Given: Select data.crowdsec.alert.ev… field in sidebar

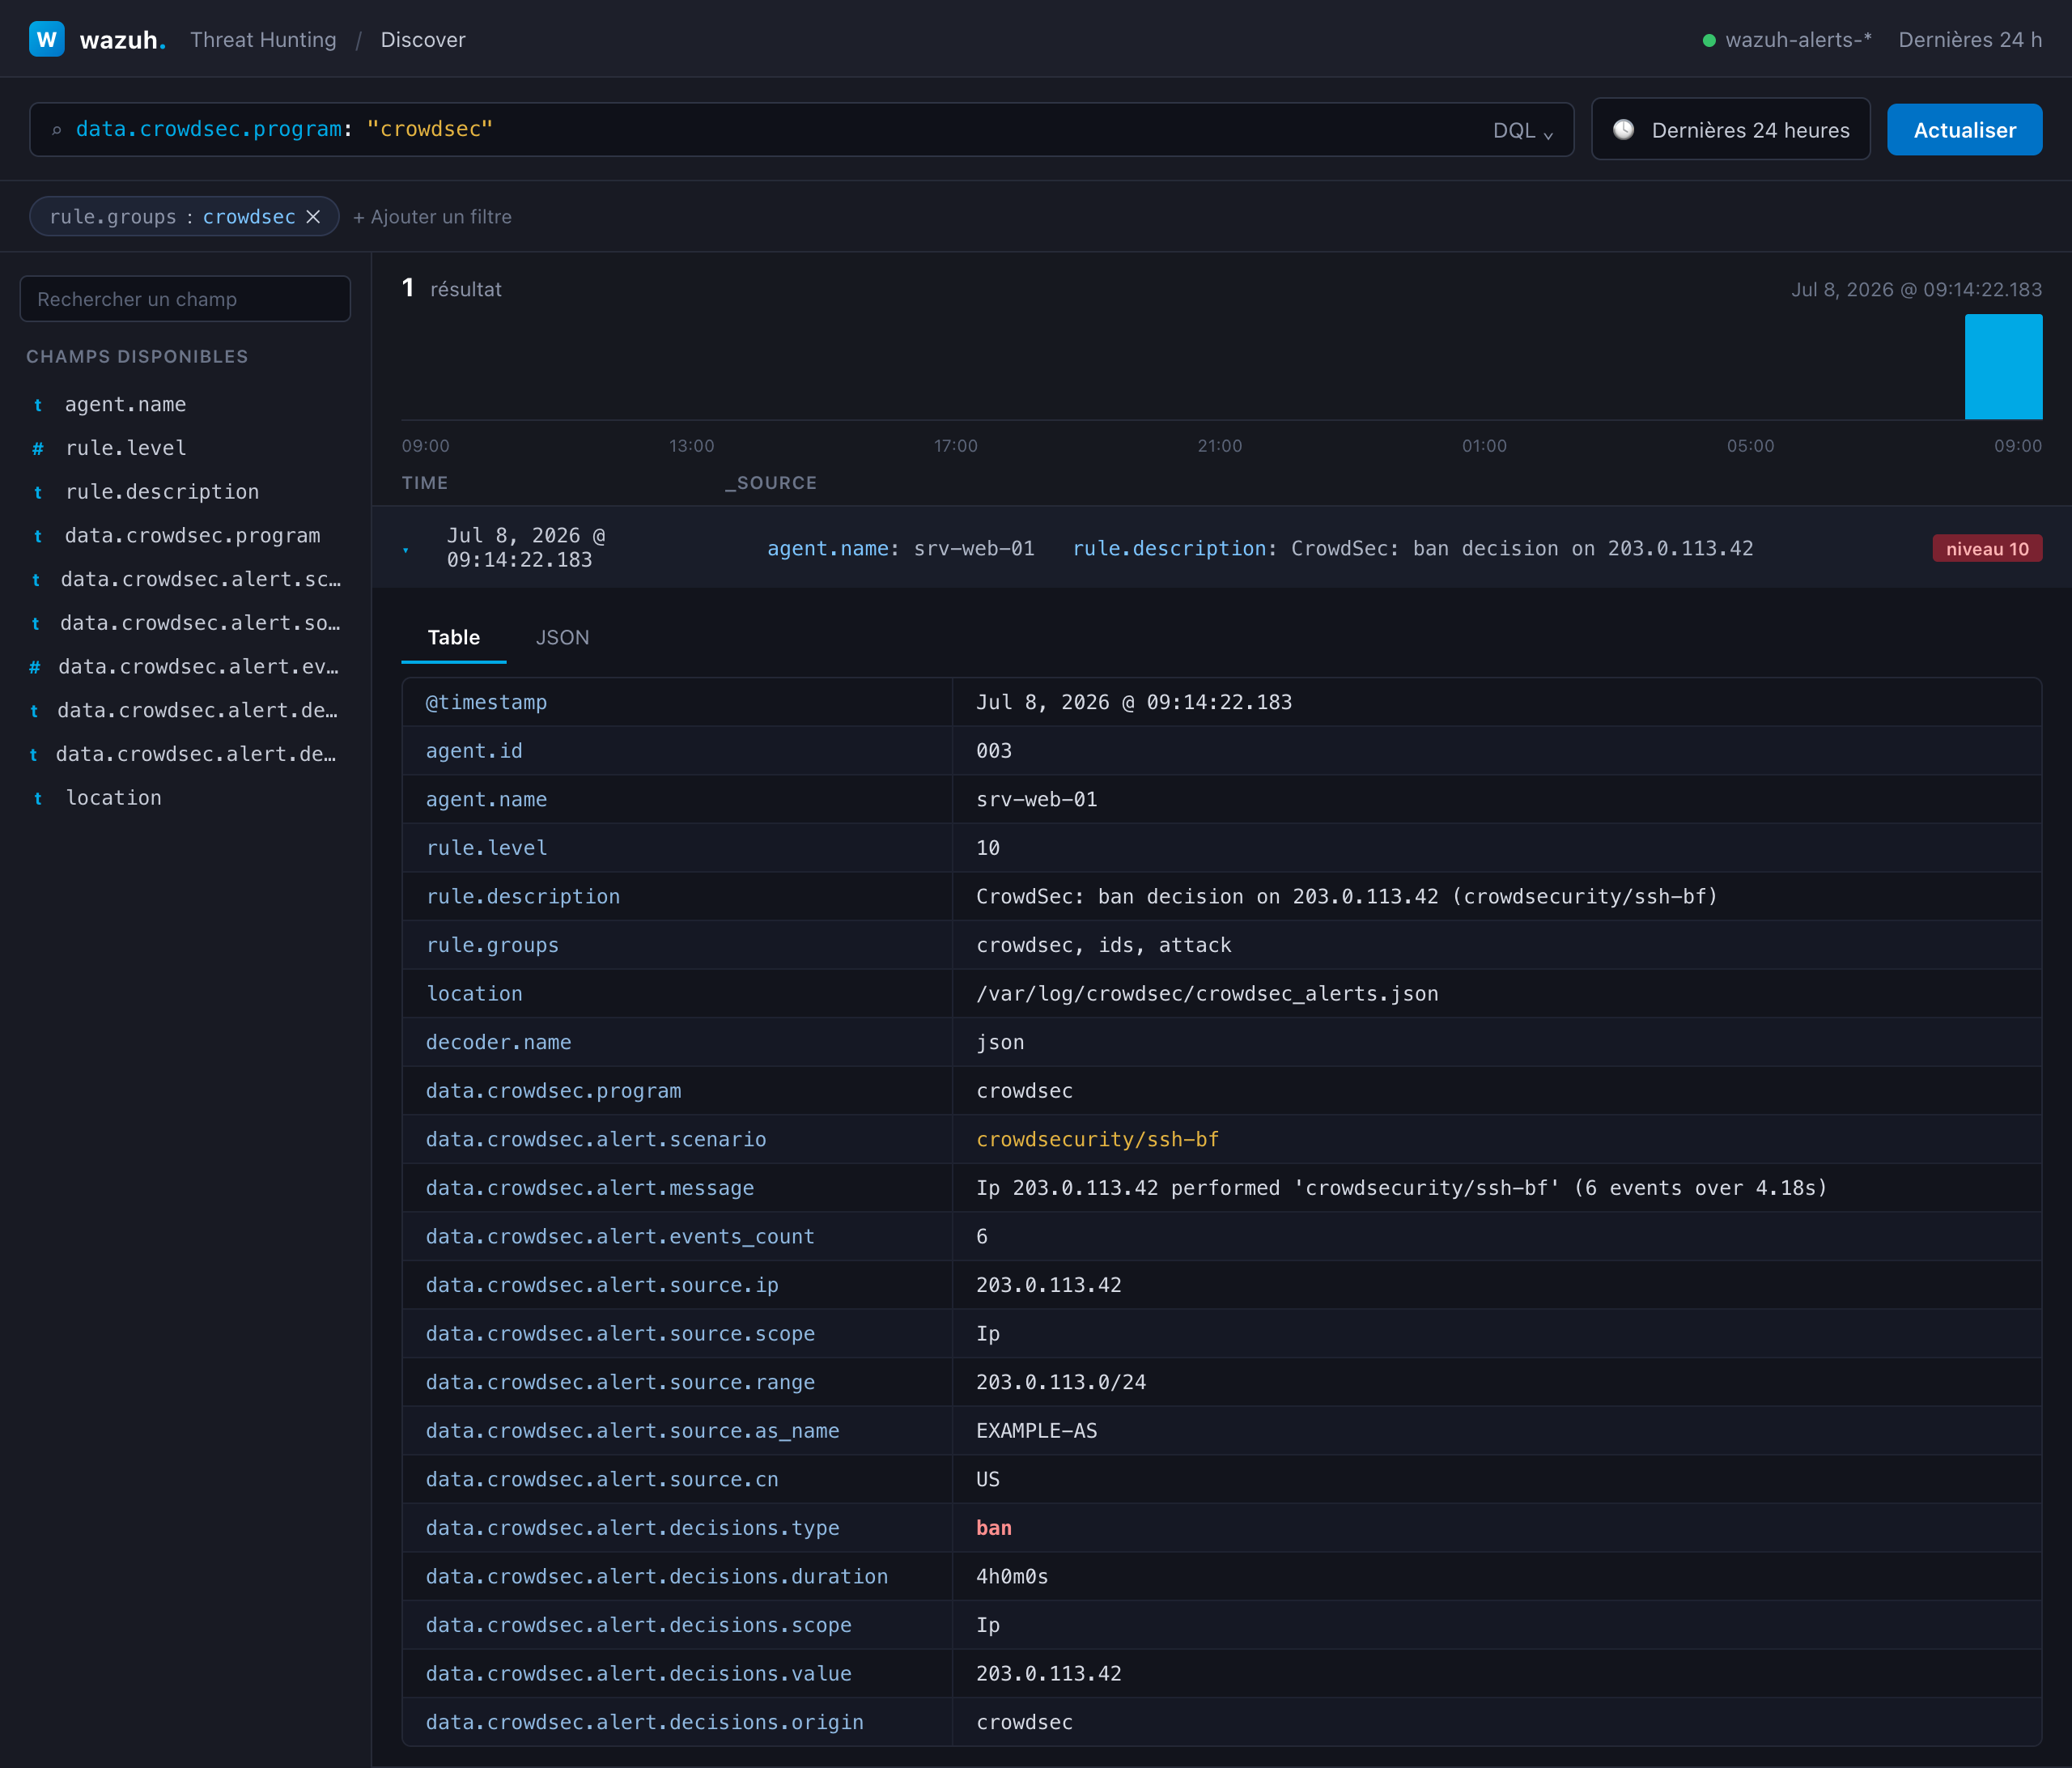Looking at the screenshot, I should pyautogui.click(x=198, y=667).
